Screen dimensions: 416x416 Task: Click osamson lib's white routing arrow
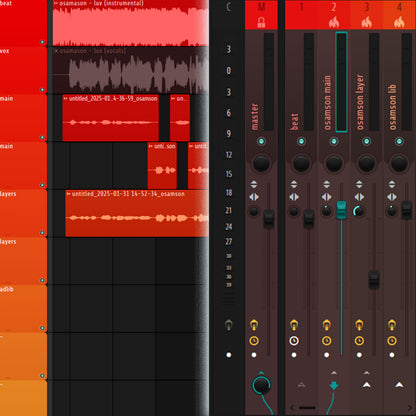pos(399,385)
